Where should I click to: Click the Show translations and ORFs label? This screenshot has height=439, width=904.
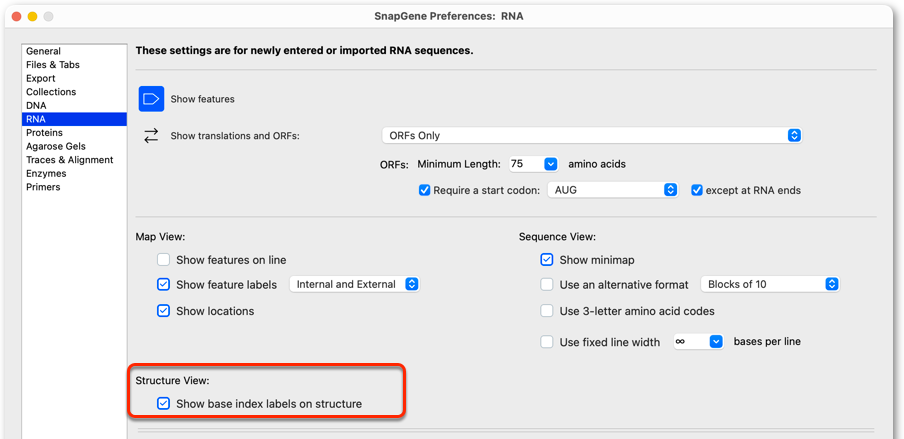pyautogui.click(x=235, y=136)
